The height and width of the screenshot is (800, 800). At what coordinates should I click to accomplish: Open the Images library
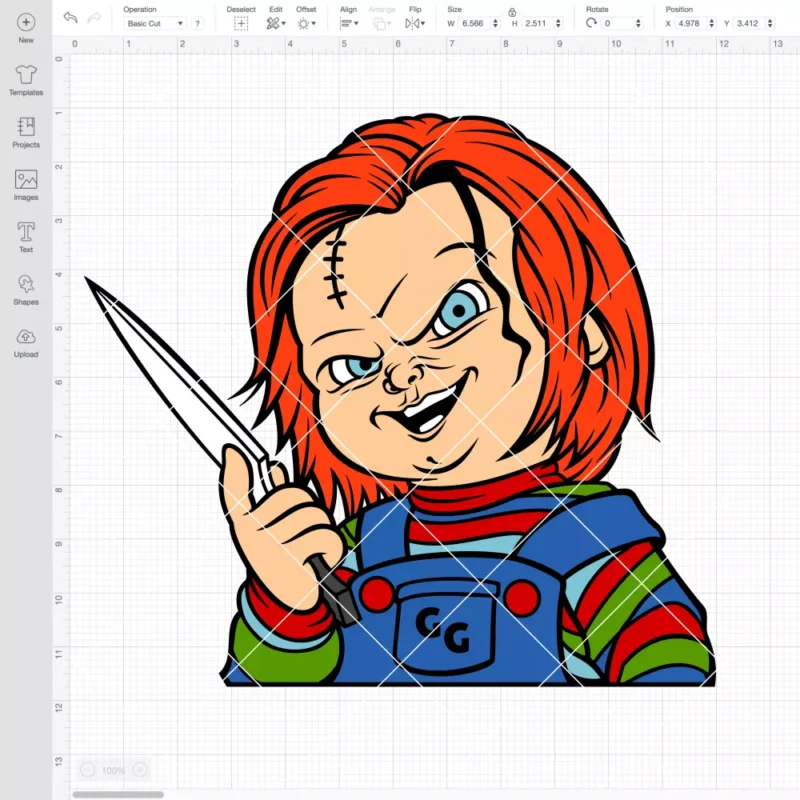coord(26,185)
